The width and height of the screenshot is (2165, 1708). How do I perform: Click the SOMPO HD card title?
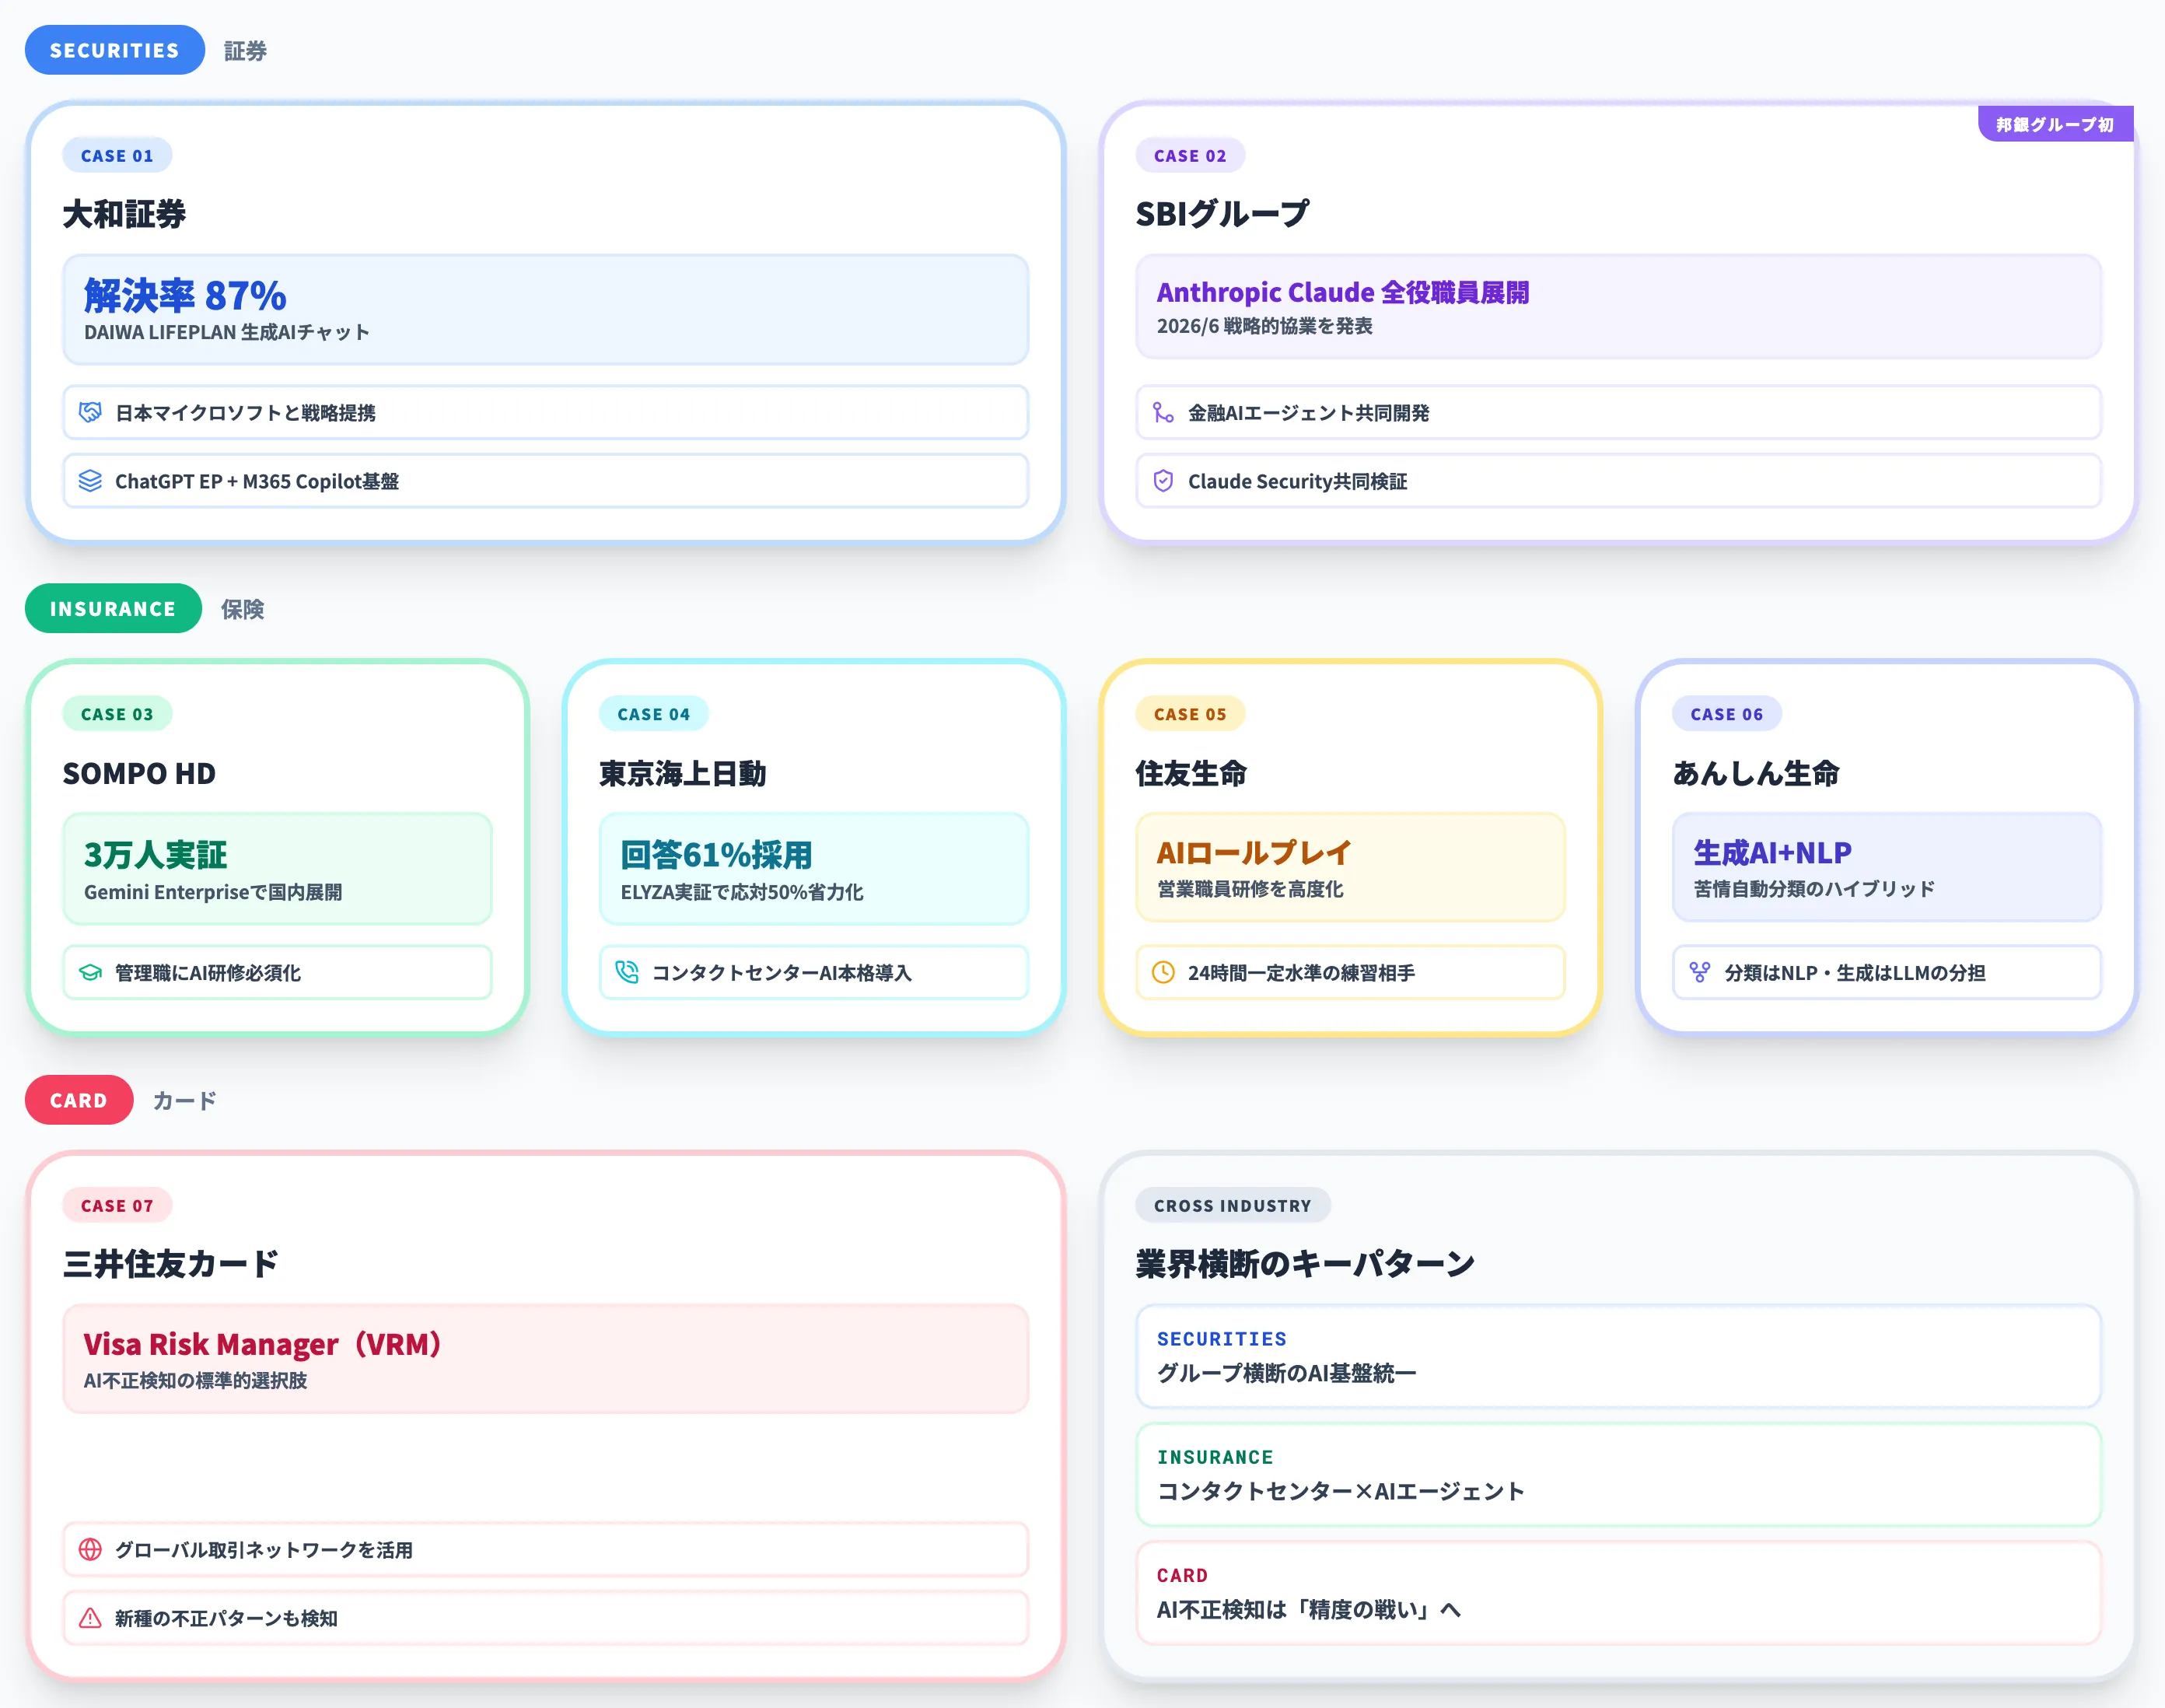pos(139,773)
